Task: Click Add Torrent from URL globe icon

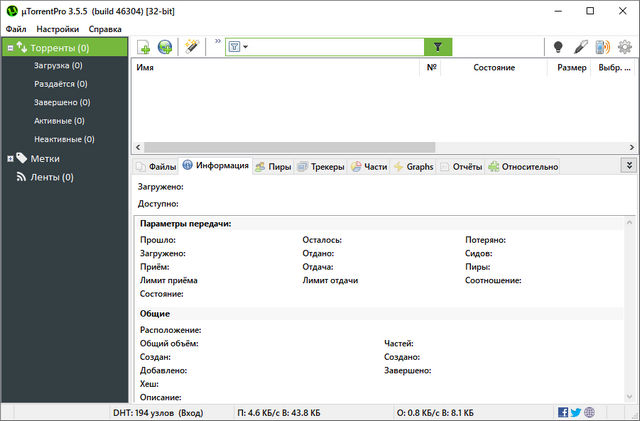Action: click(165, 47)
